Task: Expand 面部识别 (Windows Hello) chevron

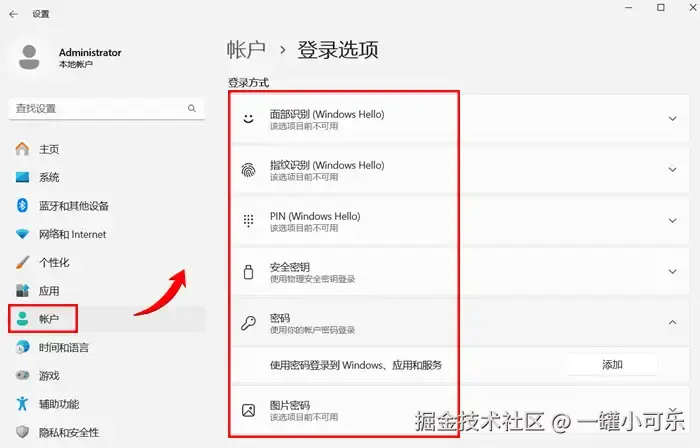Action: coord(672,119)
